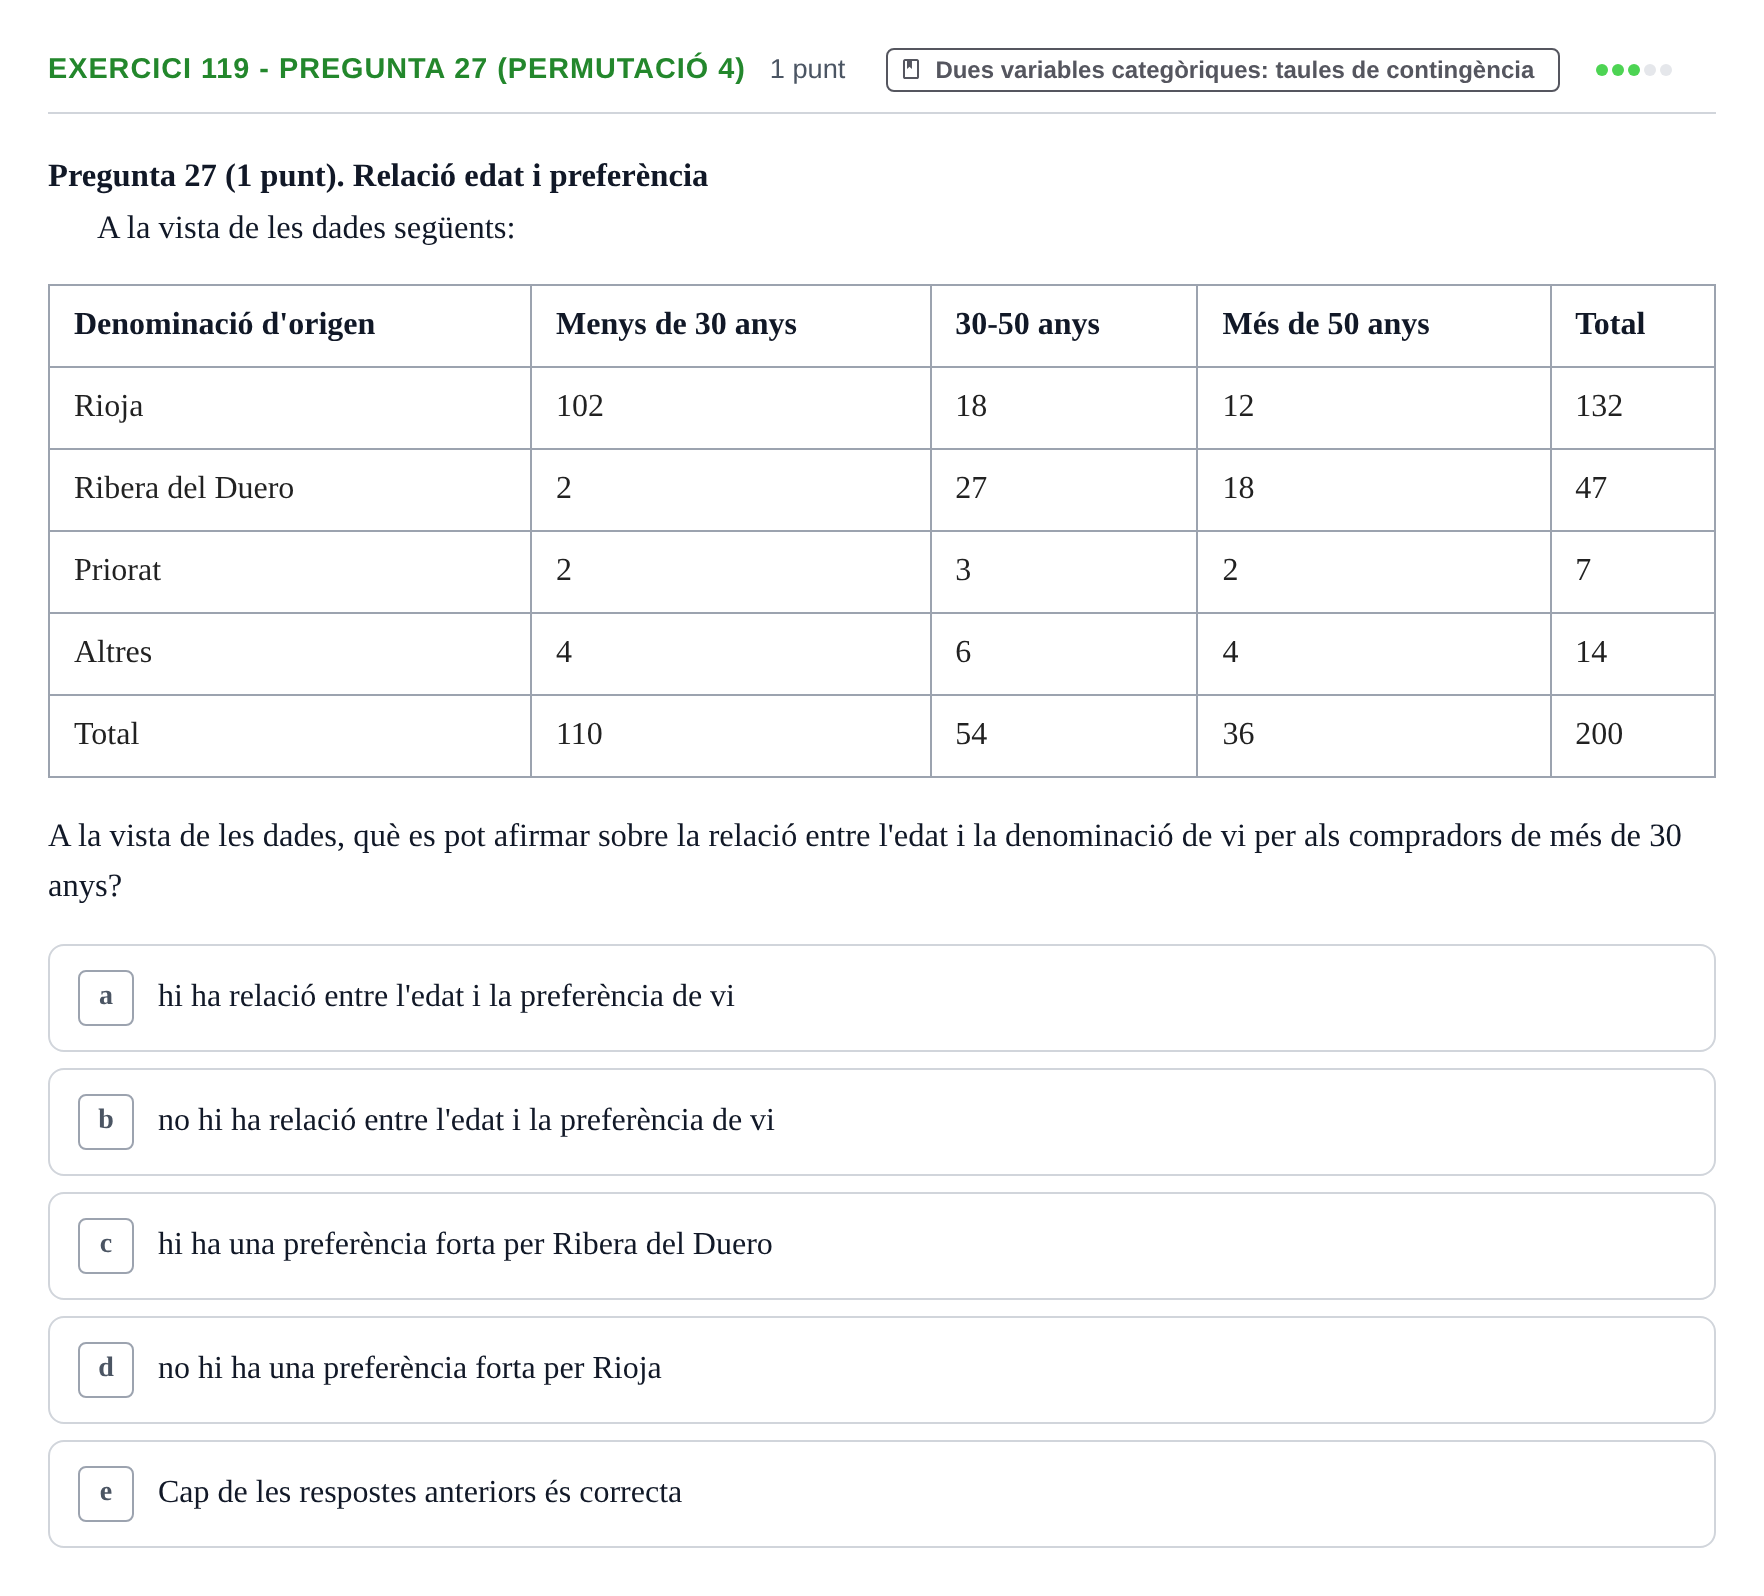
Task: Click the column total cell 110
Action: tap(731, 736)
